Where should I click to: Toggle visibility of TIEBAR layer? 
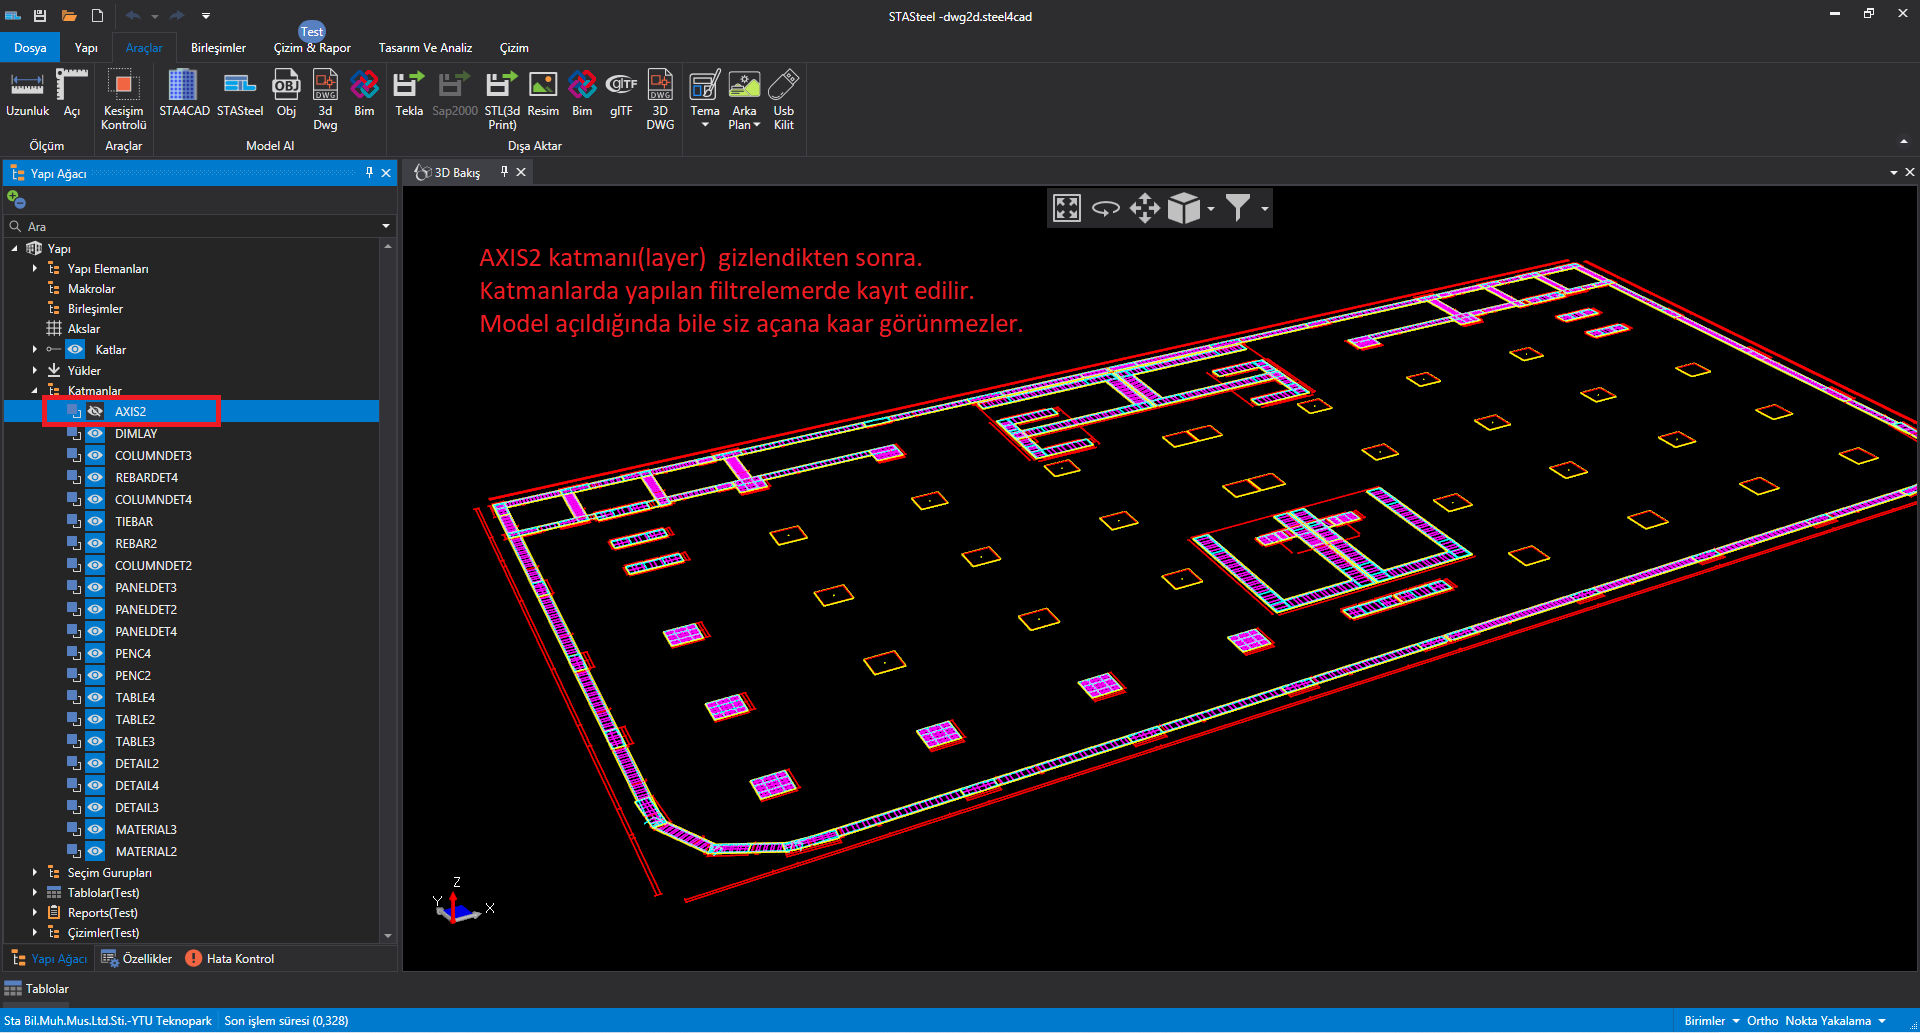pyautogui.click(x=95, y=522)
